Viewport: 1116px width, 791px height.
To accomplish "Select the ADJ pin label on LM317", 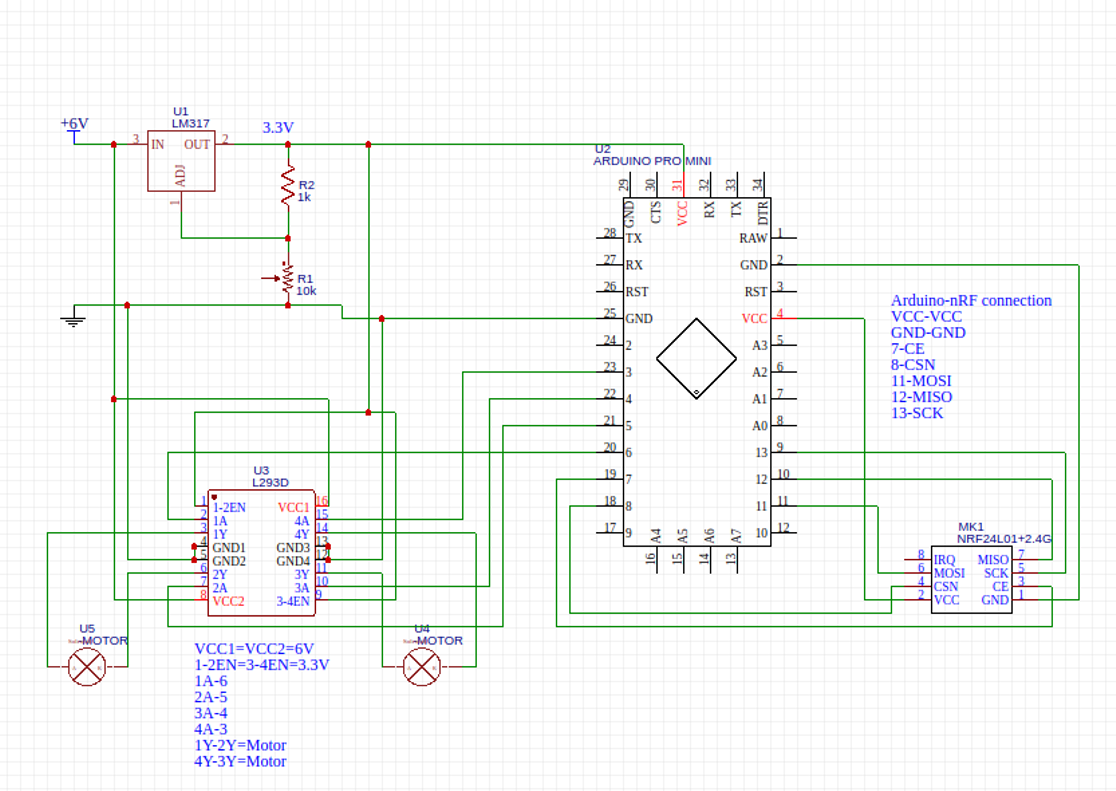I will click(181, 176).
